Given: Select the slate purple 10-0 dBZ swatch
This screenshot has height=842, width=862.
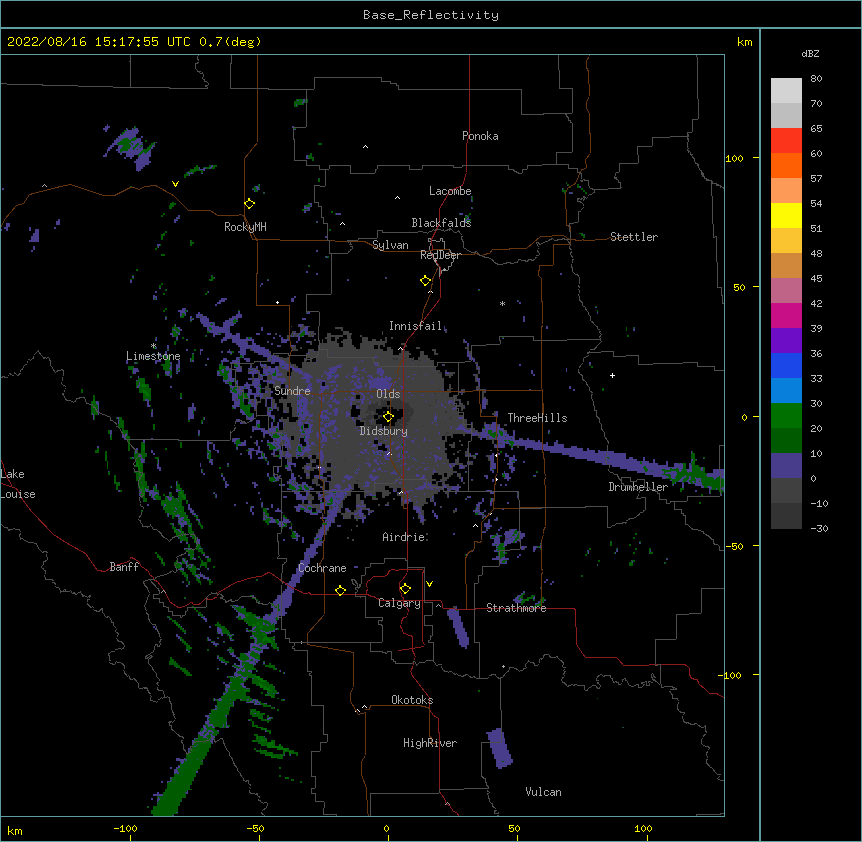Looking at the screenshot, I should (x=786, y=466).
